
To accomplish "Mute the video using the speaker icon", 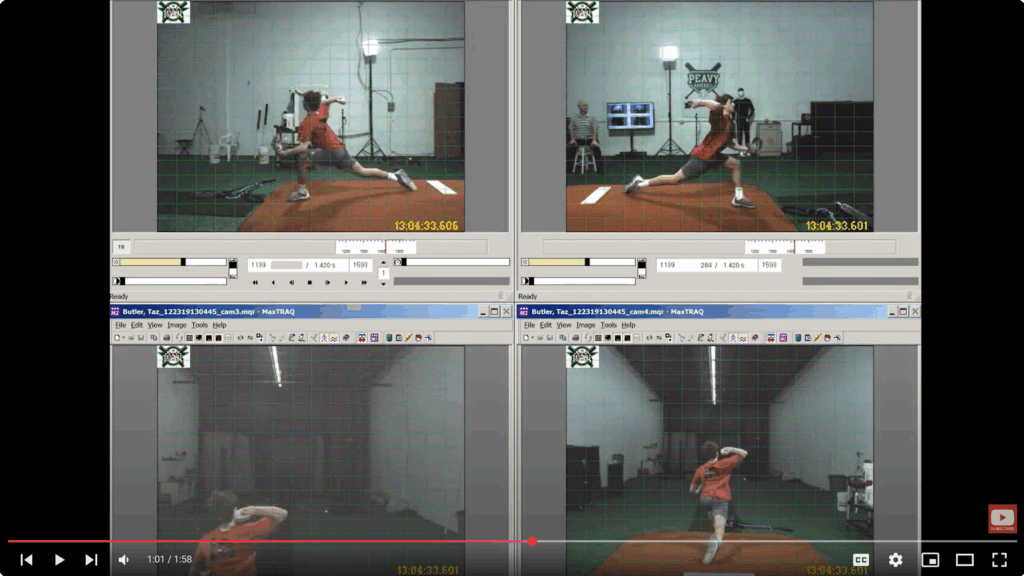I will [124, 560].
